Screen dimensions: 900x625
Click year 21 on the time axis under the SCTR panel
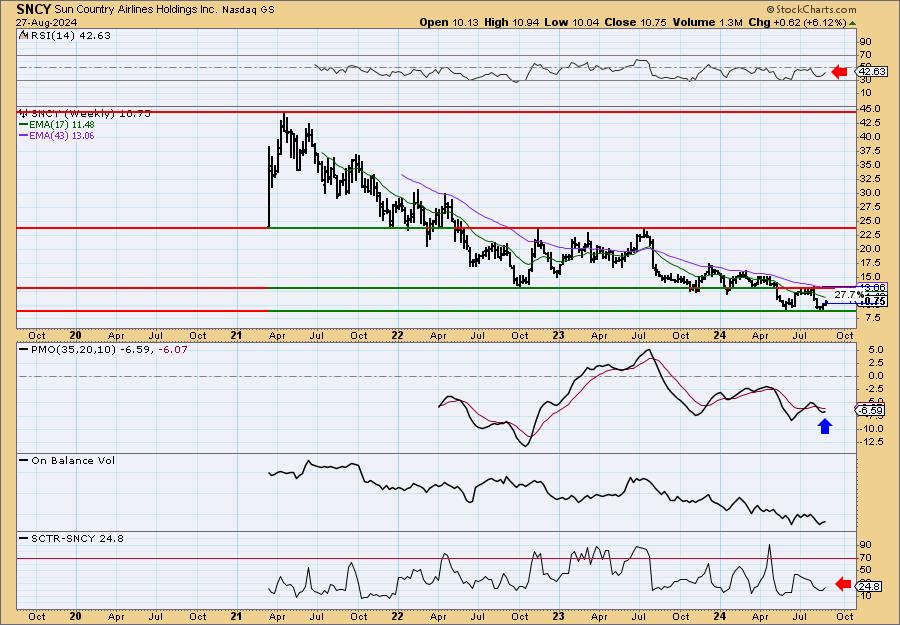(235, 617)
